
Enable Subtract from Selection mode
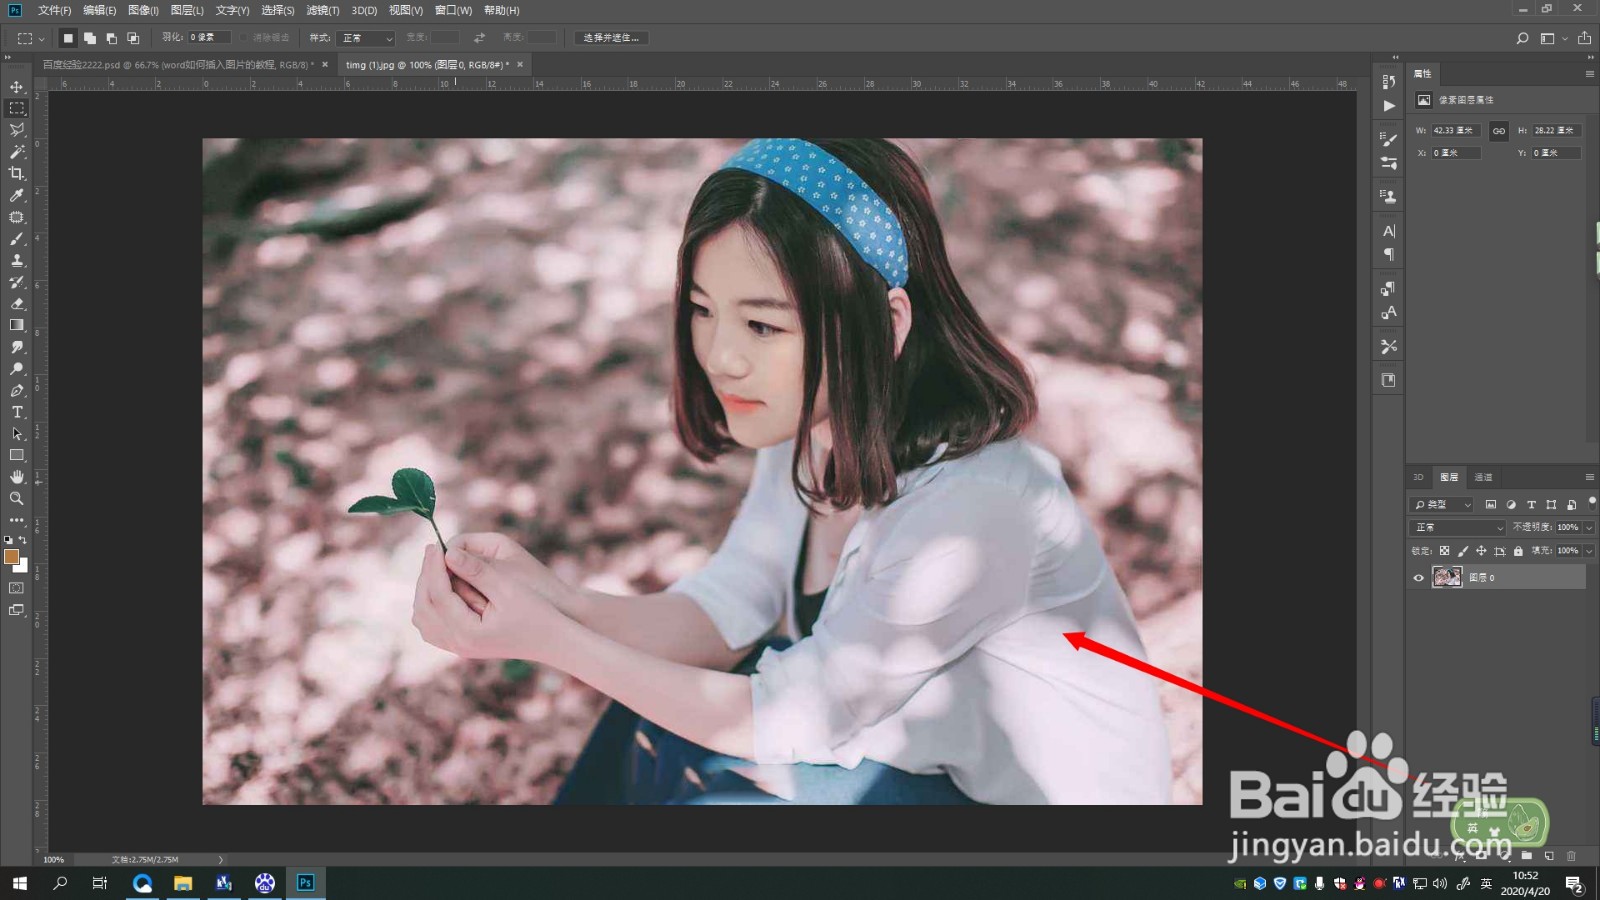[111, 38]
